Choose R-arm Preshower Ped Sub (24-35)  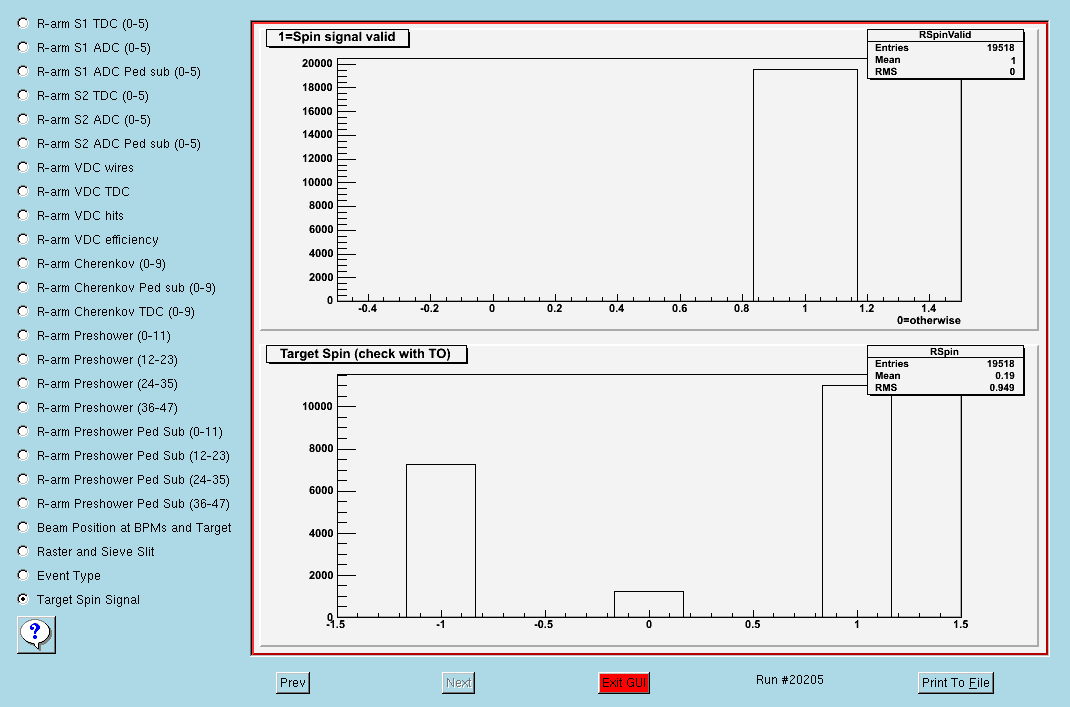(x=23, y=479)
